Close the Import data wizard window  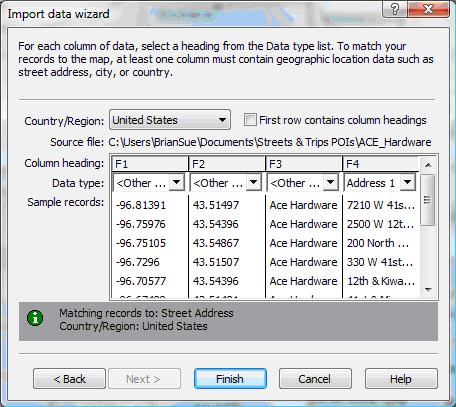coord(428,9)
